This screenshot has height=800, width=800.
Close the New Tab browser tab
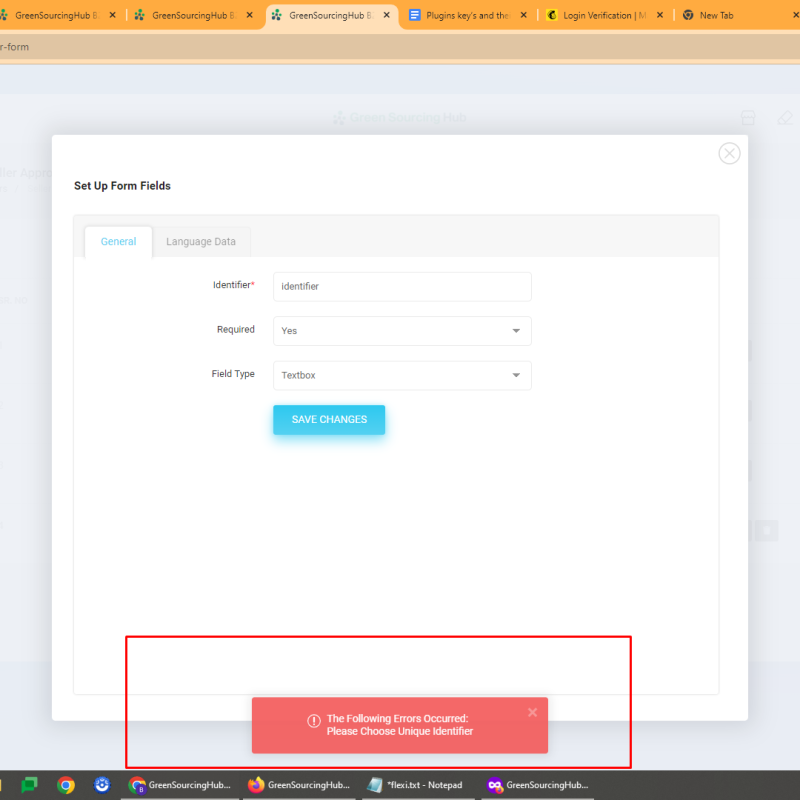[x=796, y=15]
